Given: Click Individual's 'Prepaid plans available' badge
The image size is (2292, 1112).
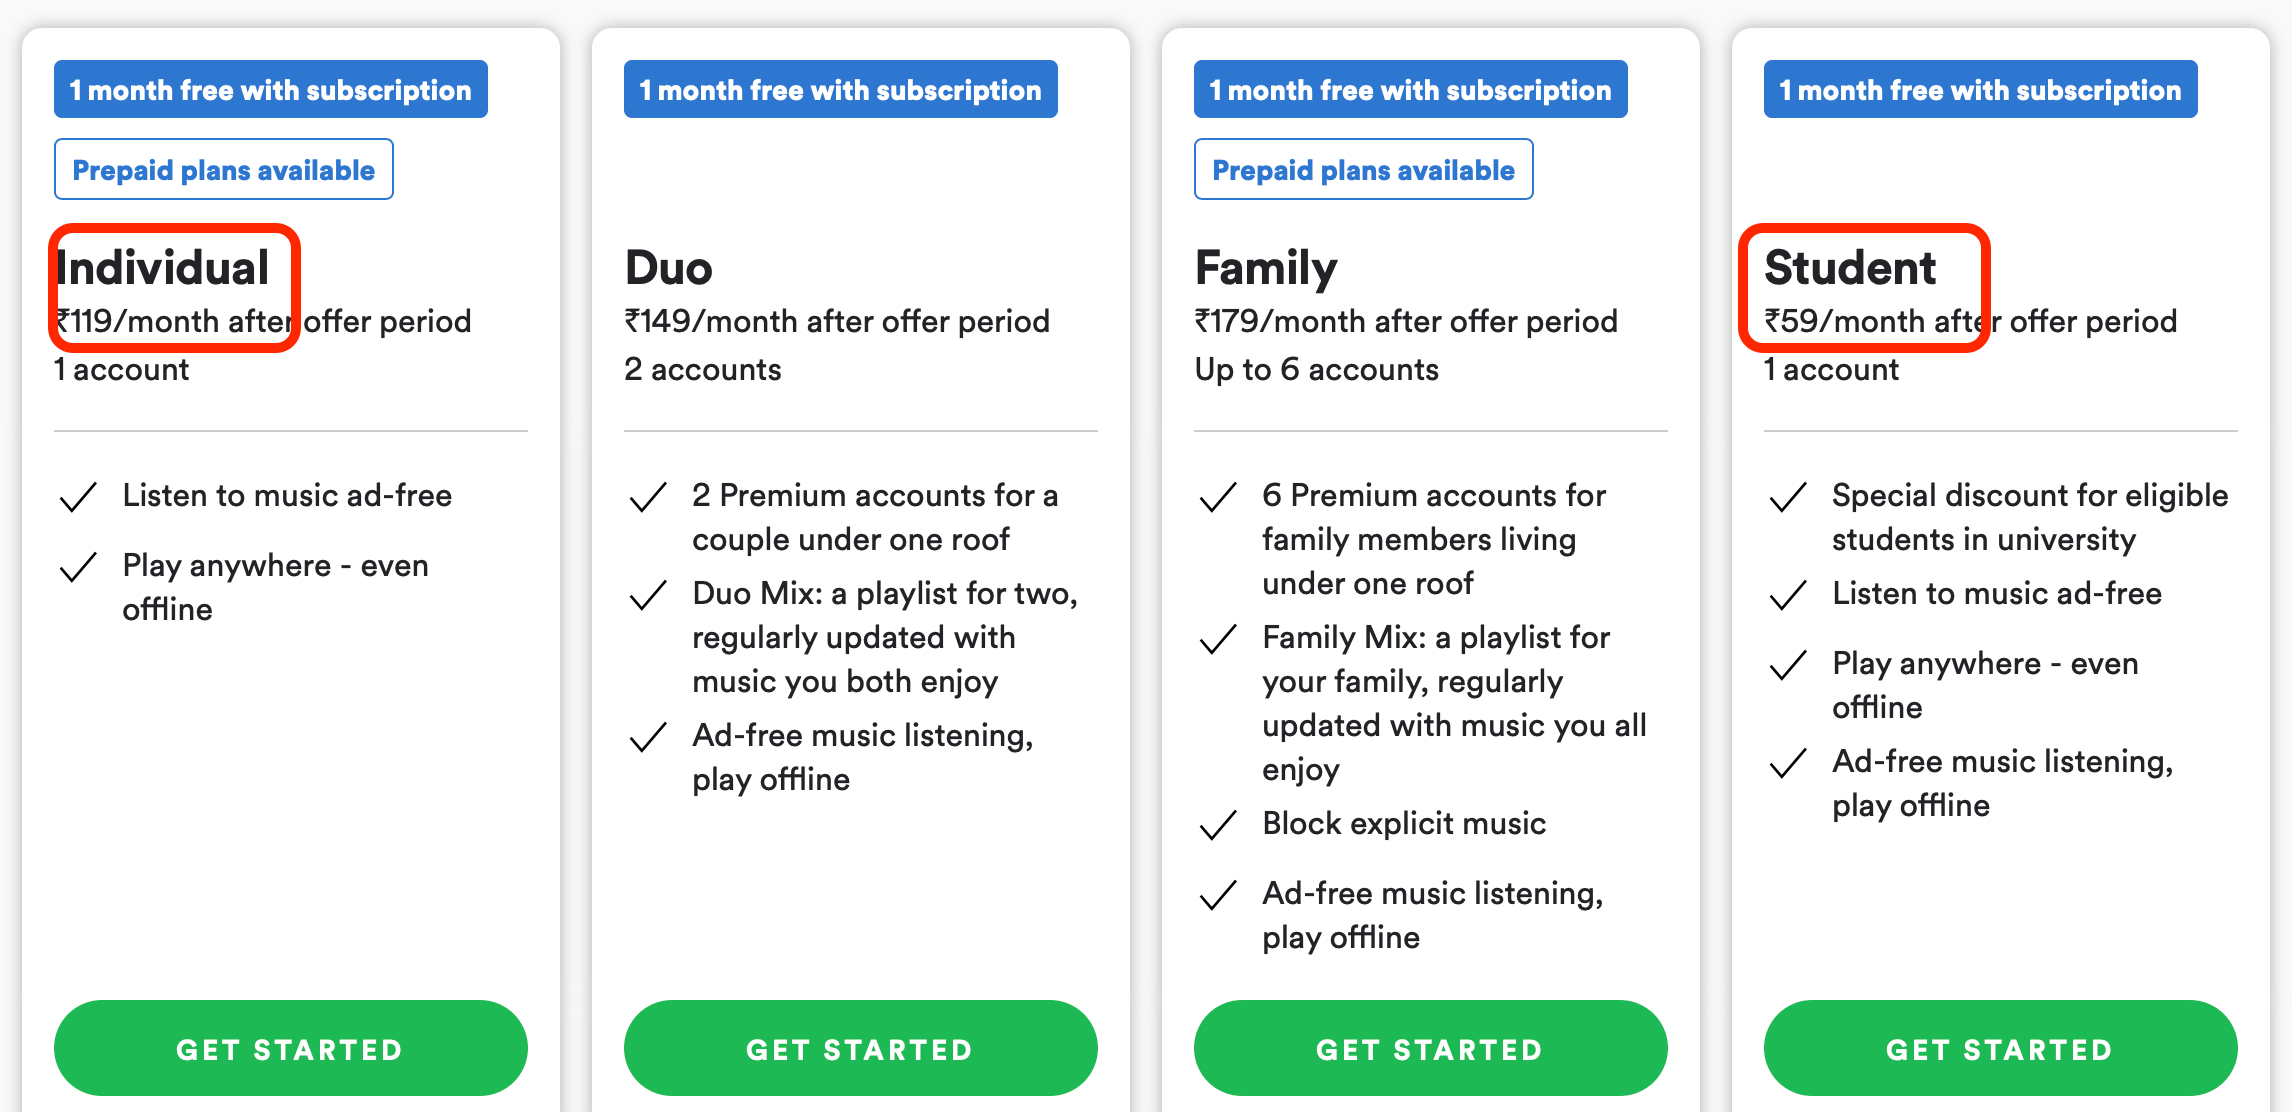Looking at the screenshot, I should click(224, 169).
